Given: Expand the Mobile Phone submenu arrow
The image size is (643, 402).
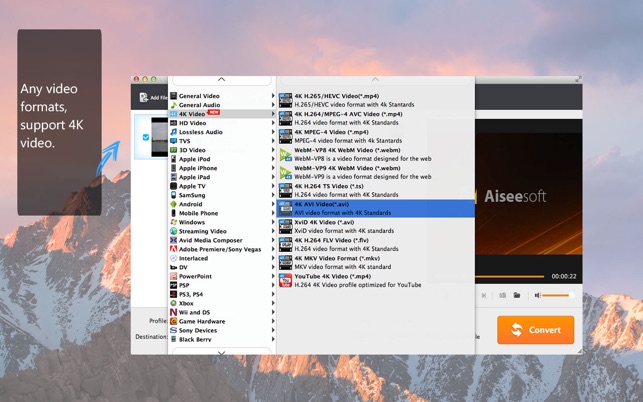Looking at the screenshot, I should coord(273,213).
